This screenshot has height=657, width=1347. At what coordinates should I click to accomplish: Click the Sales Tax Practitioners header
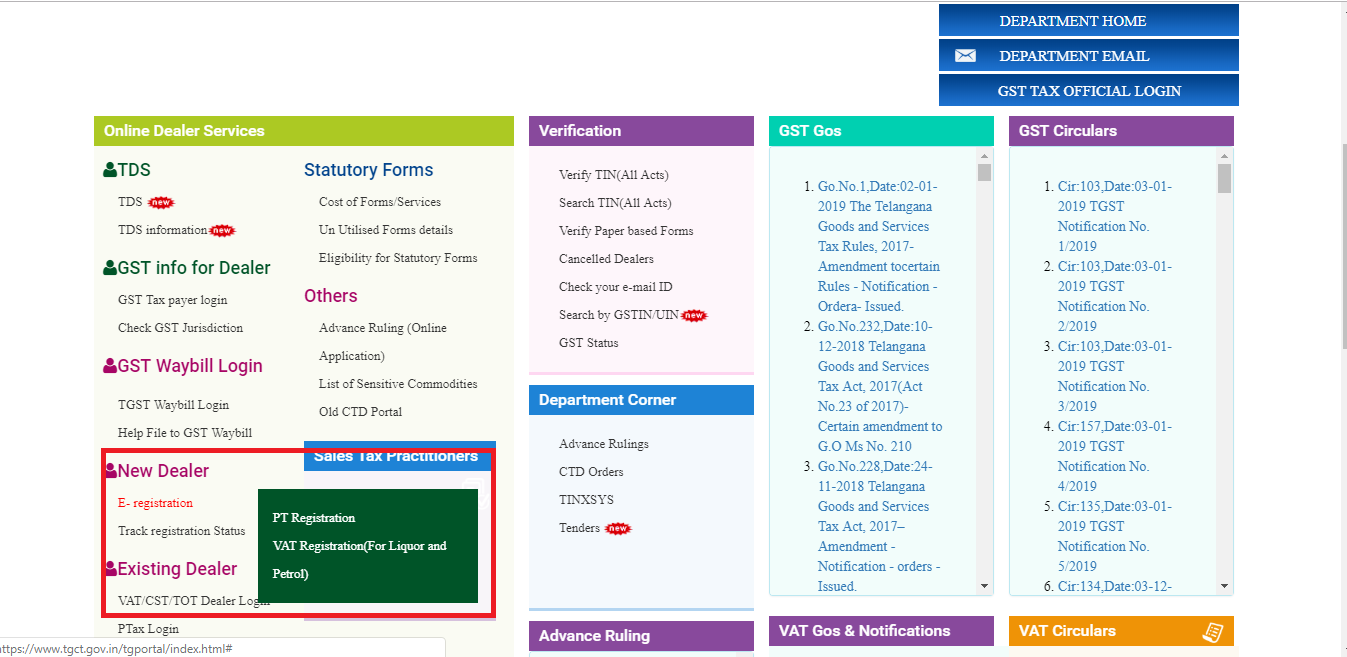tap(398, 456)
